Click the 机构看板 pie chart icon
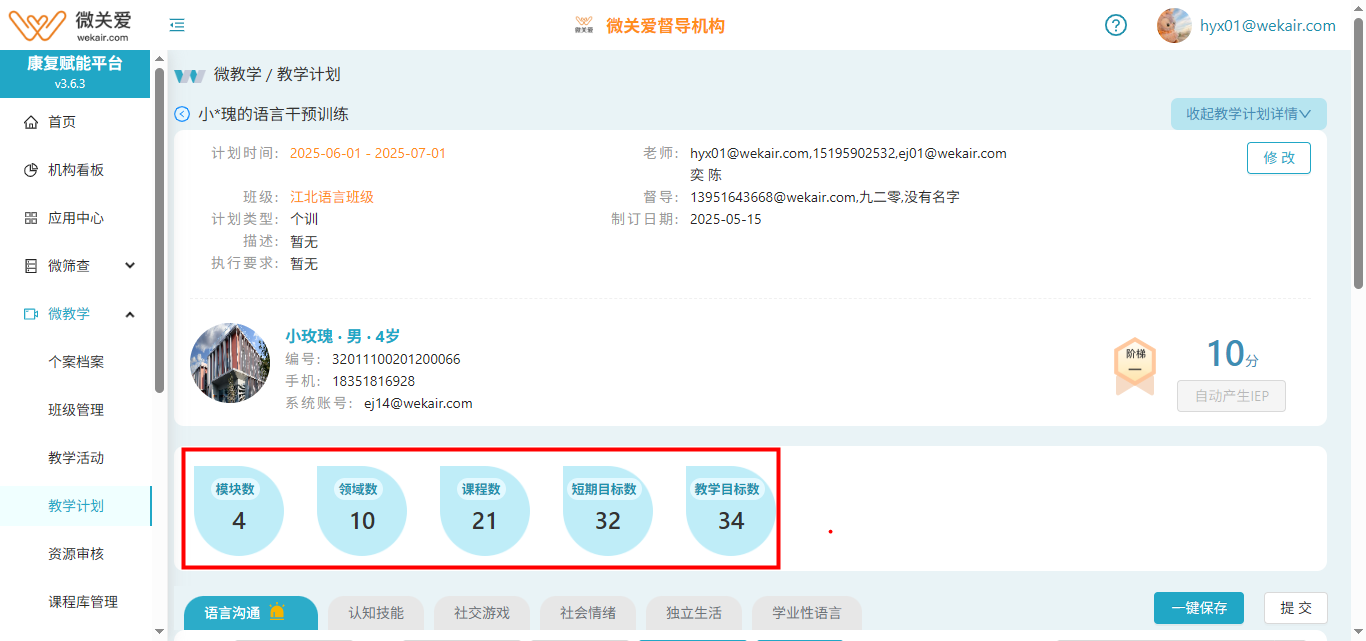The width and height of the screenshot is (1366, 641). coord(31,170)
